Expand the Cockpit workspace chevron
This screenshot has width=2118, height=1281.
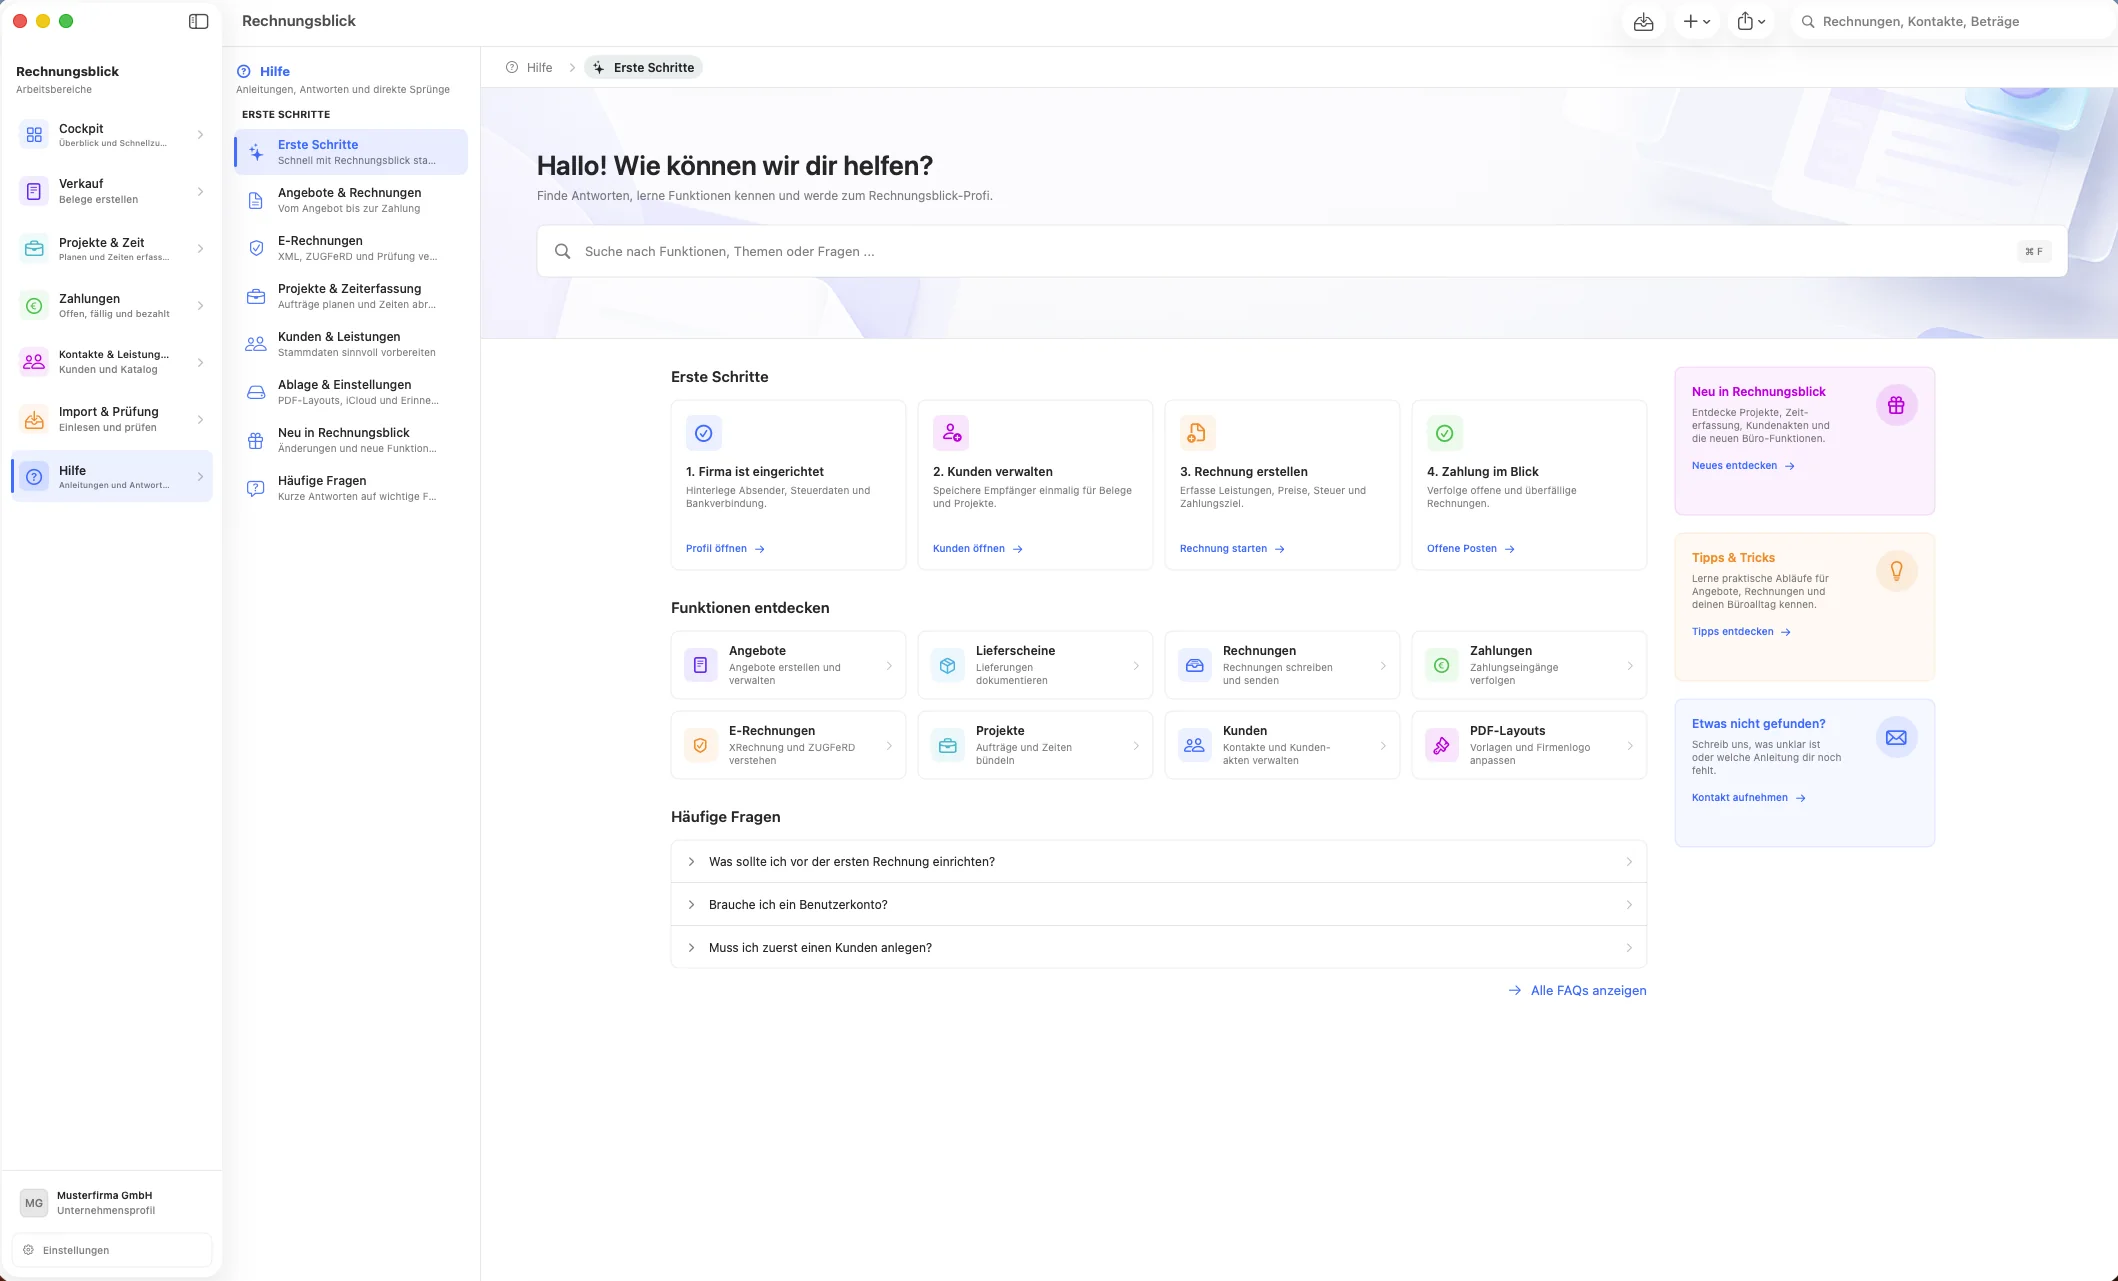point(200,135)
